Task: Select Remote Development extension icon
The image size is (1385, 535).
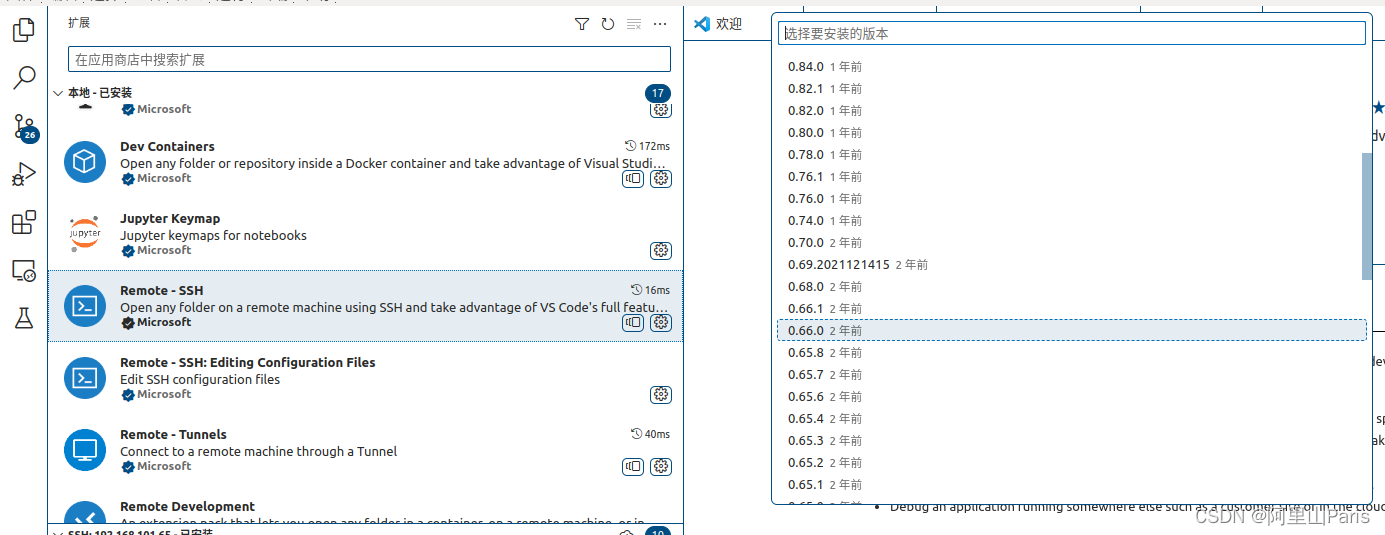Action: tap(85, 513)
